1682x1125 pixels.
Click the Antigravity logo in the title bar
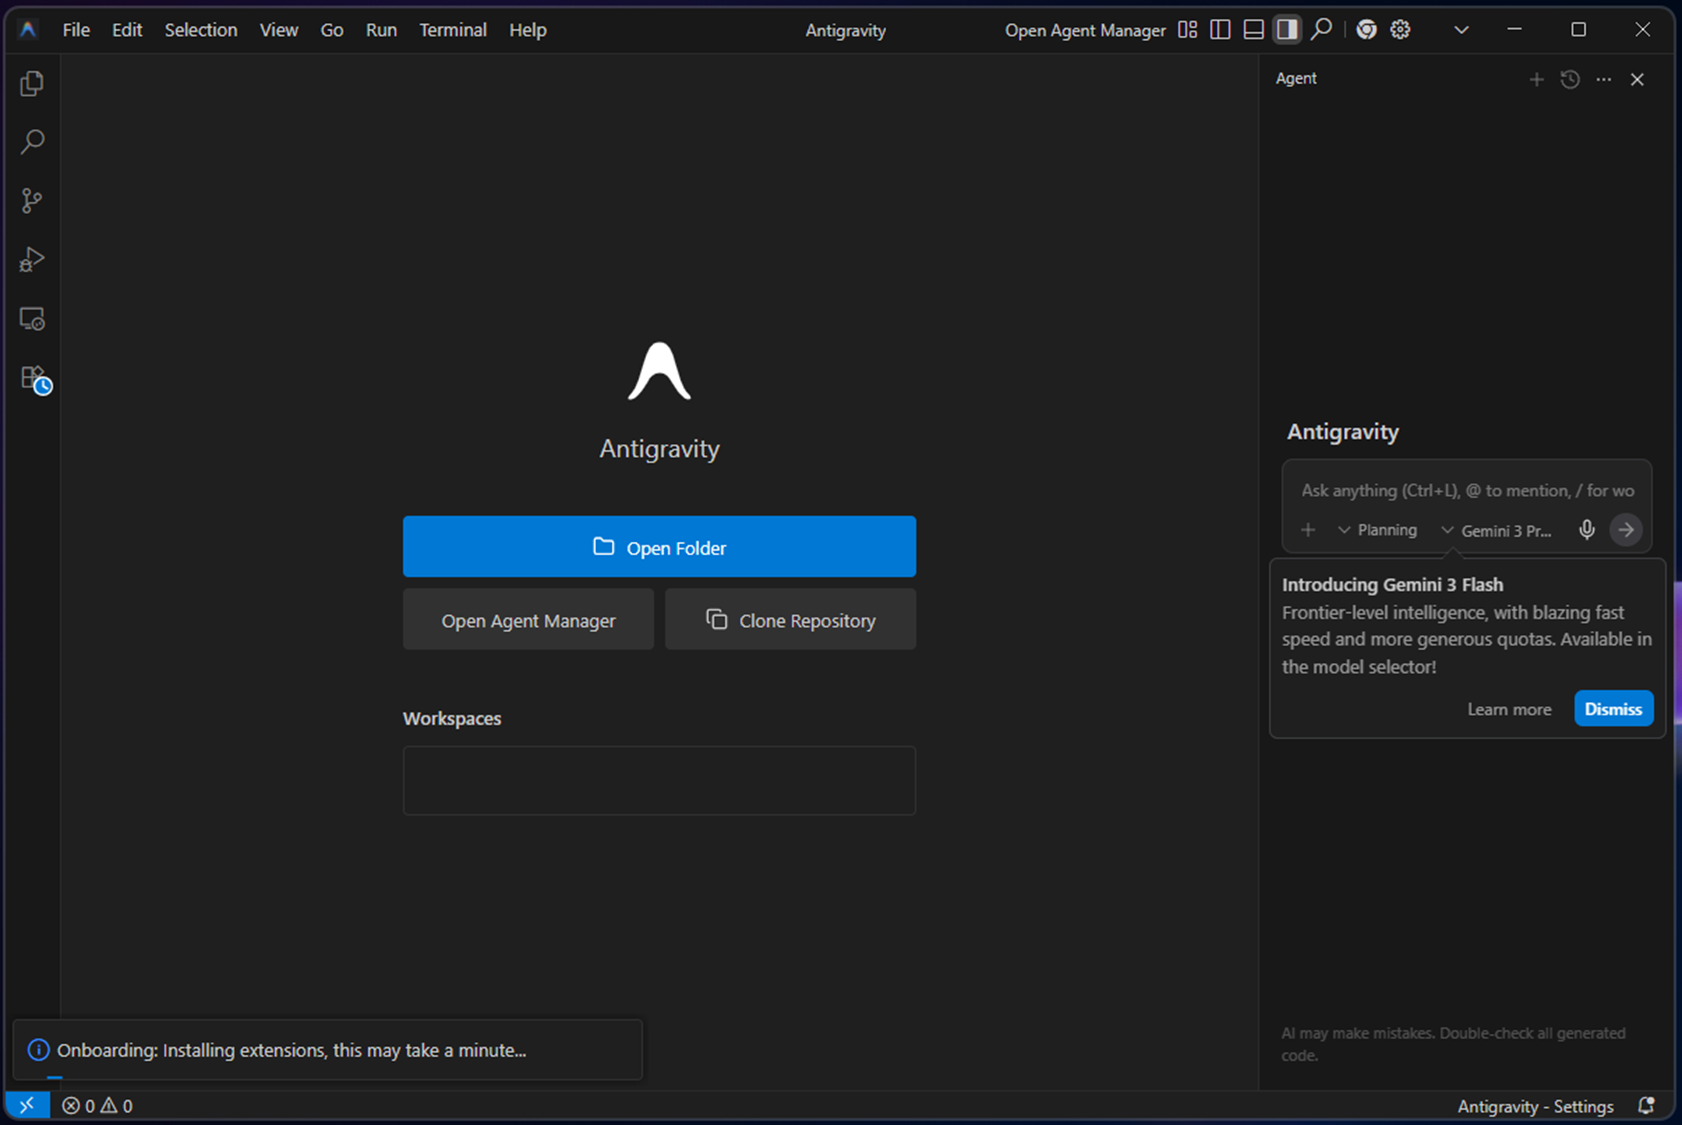(28, 30)
